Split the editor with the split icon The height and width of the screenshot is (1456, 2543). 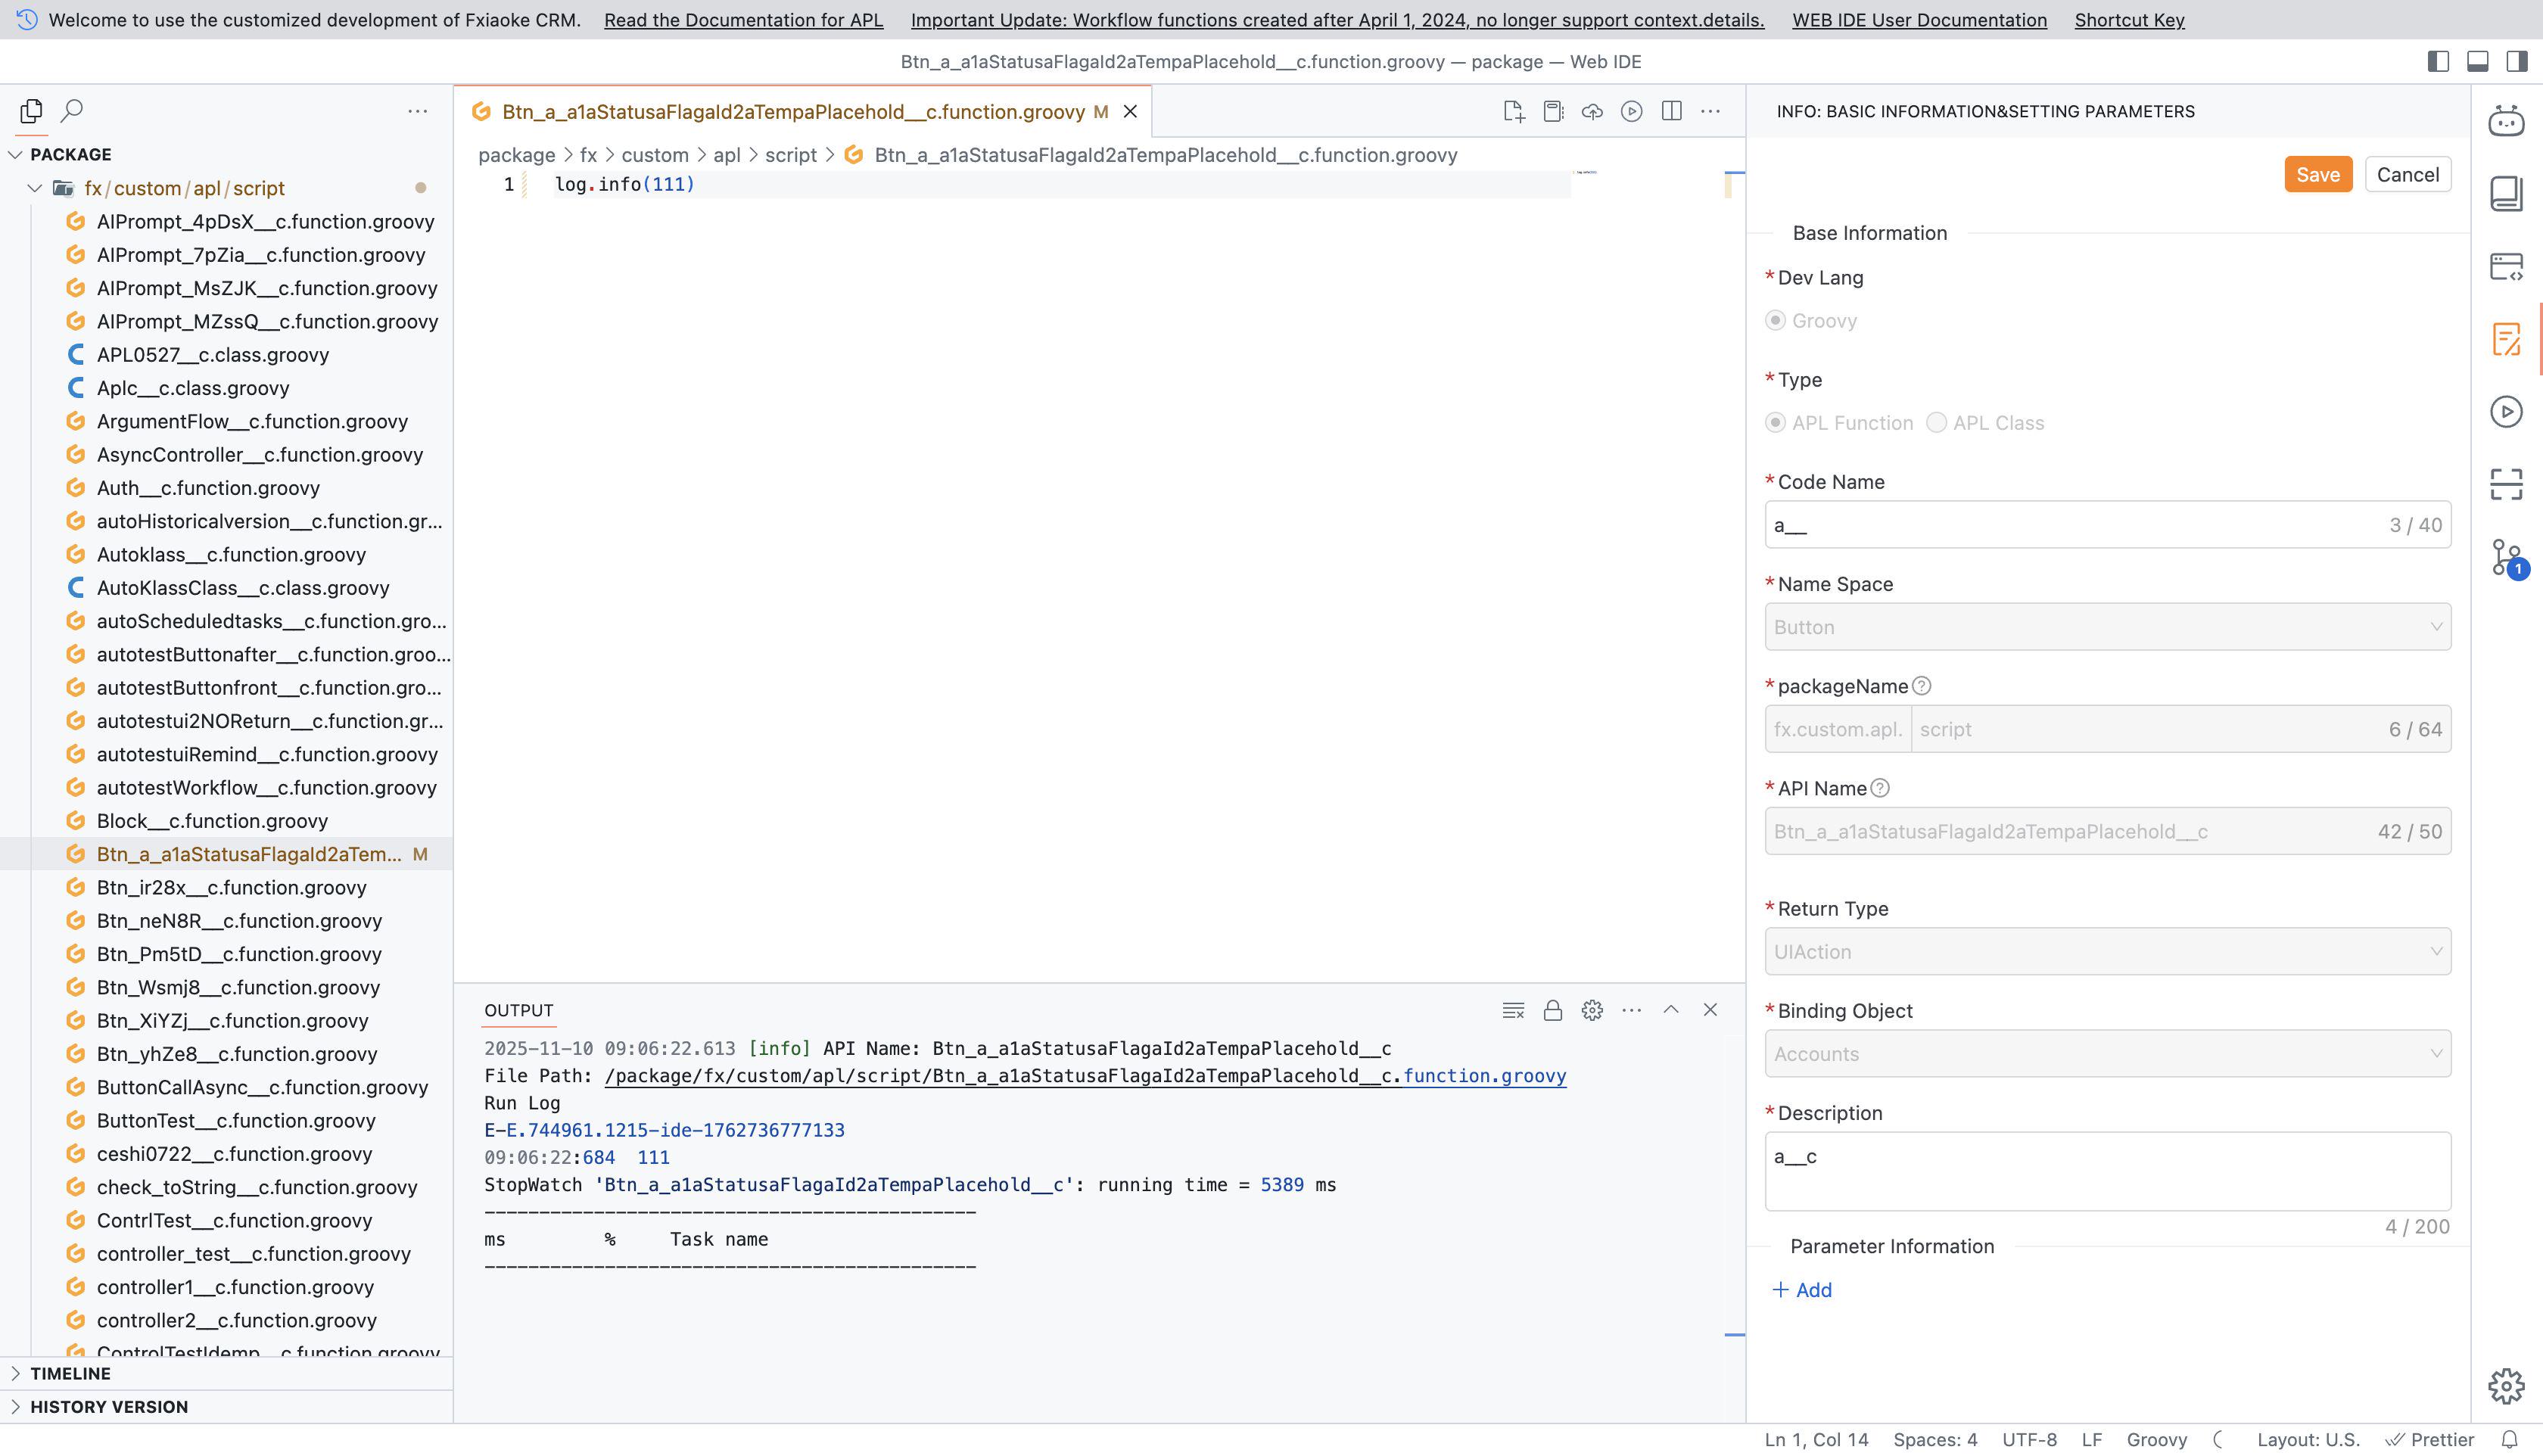pos(1671,111)
